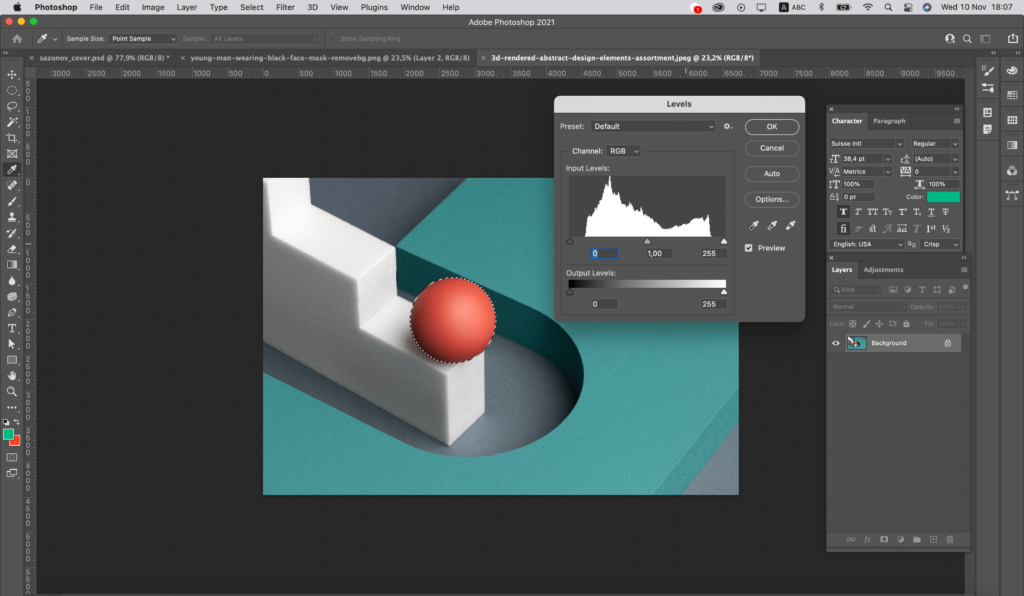
Task: Open the Filter menu
Action: click(x=285, y=7)
